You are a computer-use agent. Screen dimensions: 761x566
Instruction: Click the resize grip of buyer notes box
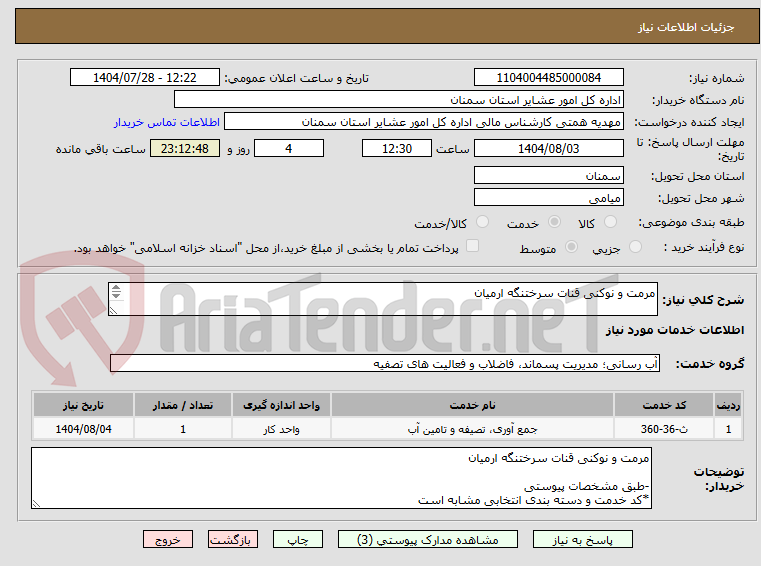[x=36, y=504]
